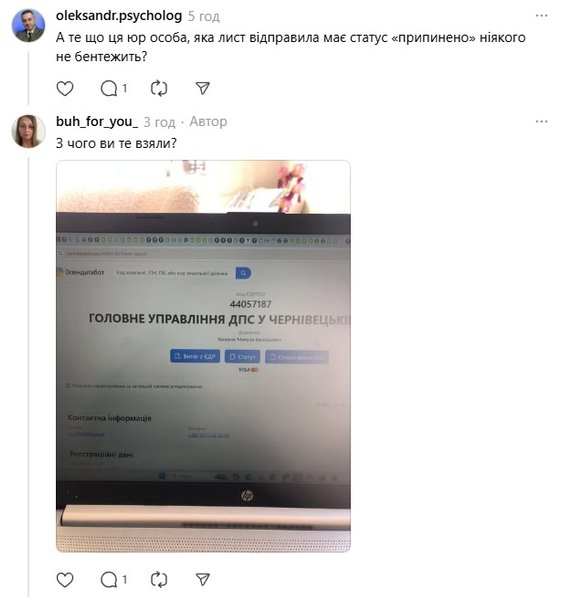This screenshot has width=561, height=600.
Task: Select the Автор label next to buh_for_you_
Action: 208,121
